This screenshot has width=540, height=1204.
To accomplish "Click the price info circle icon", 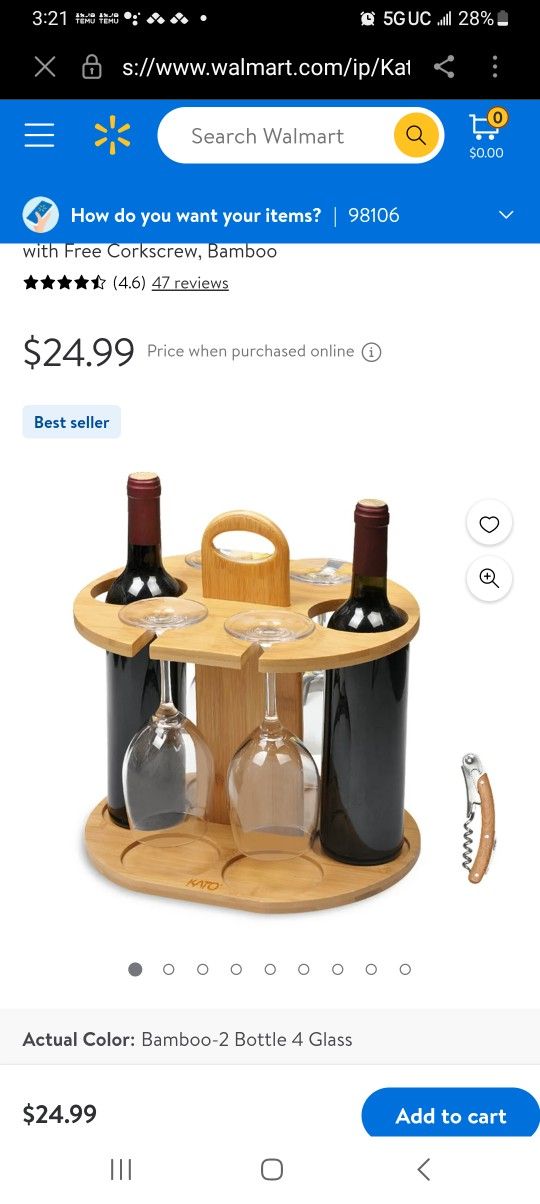I will coord(371,352).
